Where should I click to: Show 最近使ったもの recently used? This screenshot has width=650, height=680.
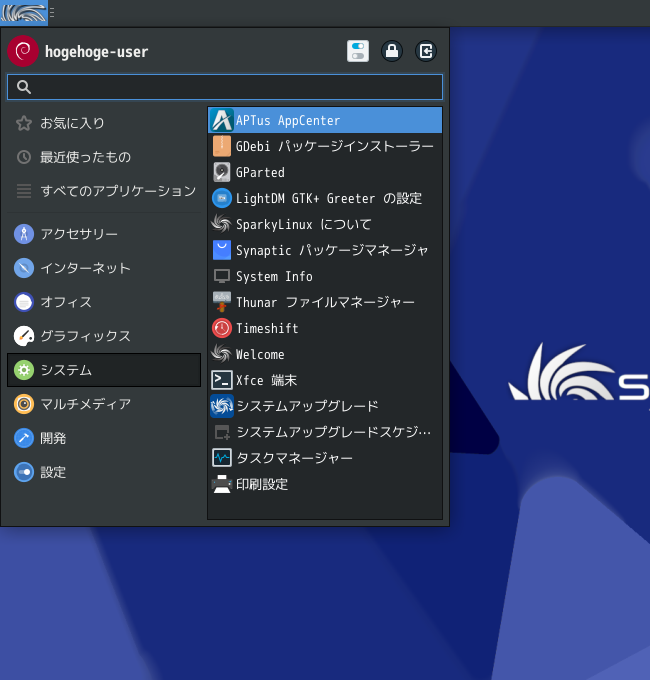tap(104, 157)
